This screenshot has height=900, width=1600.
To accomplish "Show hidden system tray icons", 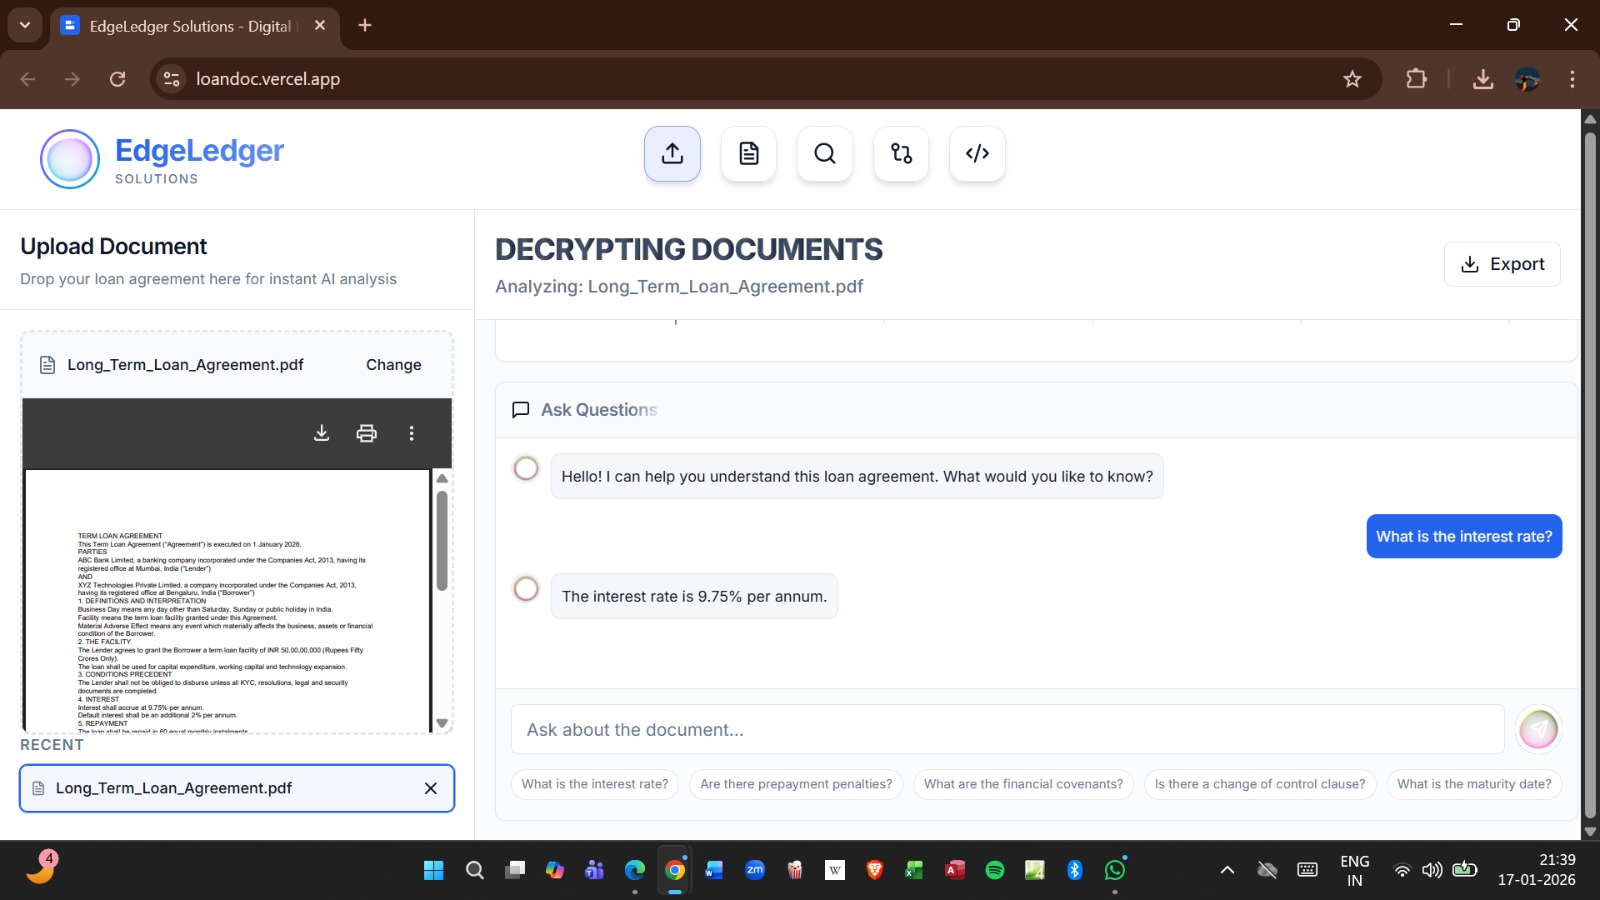I will click(x=1227, y=870).
